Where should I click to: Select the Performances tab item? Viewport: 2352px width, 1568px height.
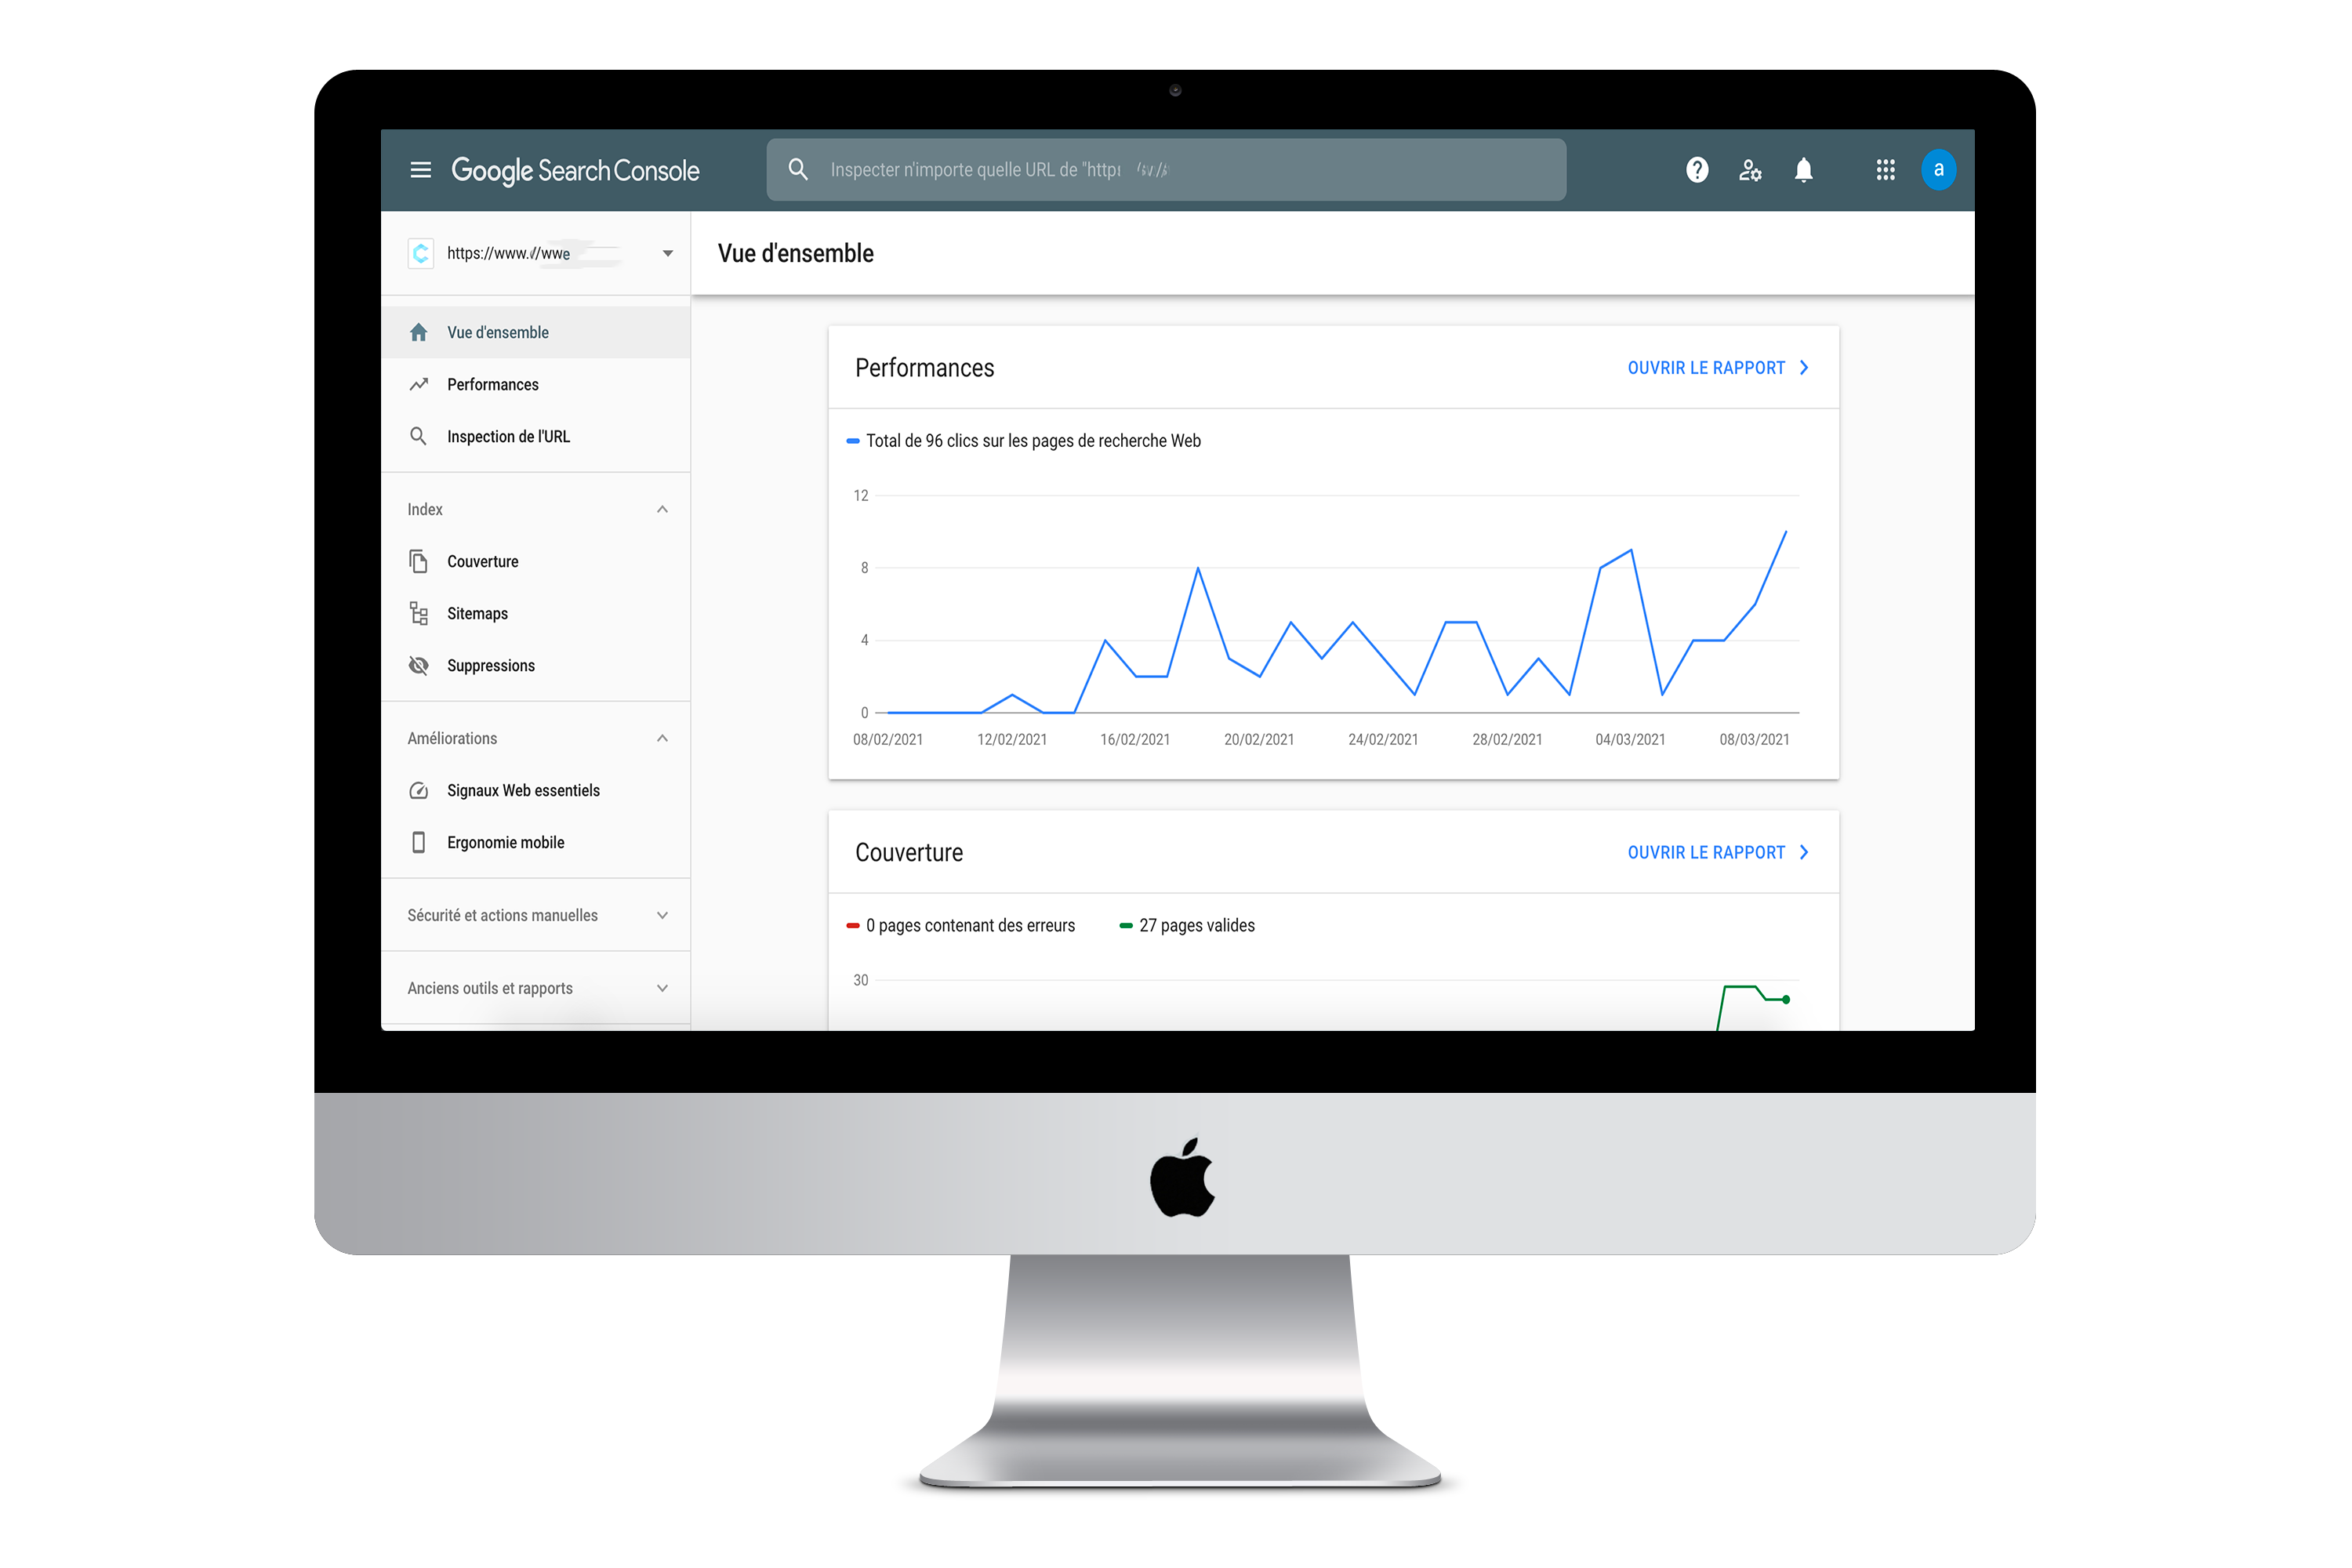coord(492,383)
